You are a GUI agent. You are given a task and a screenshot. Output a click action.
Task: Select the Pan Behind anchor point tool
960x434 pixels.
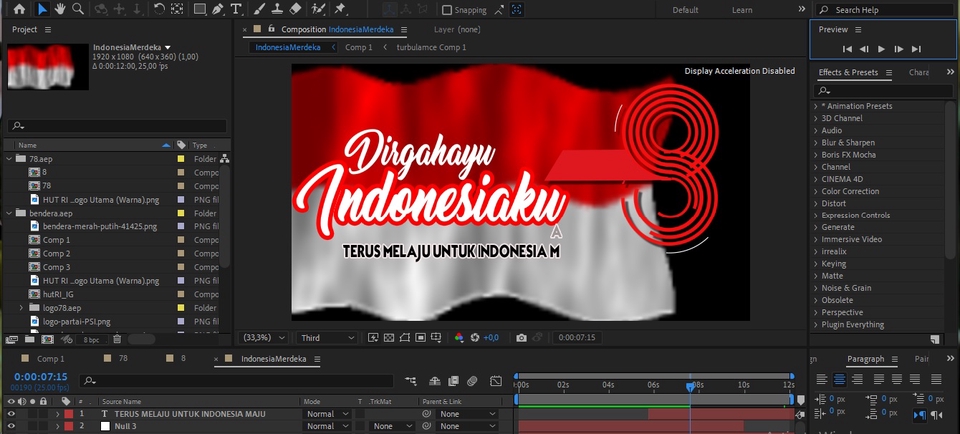[177, 9]
